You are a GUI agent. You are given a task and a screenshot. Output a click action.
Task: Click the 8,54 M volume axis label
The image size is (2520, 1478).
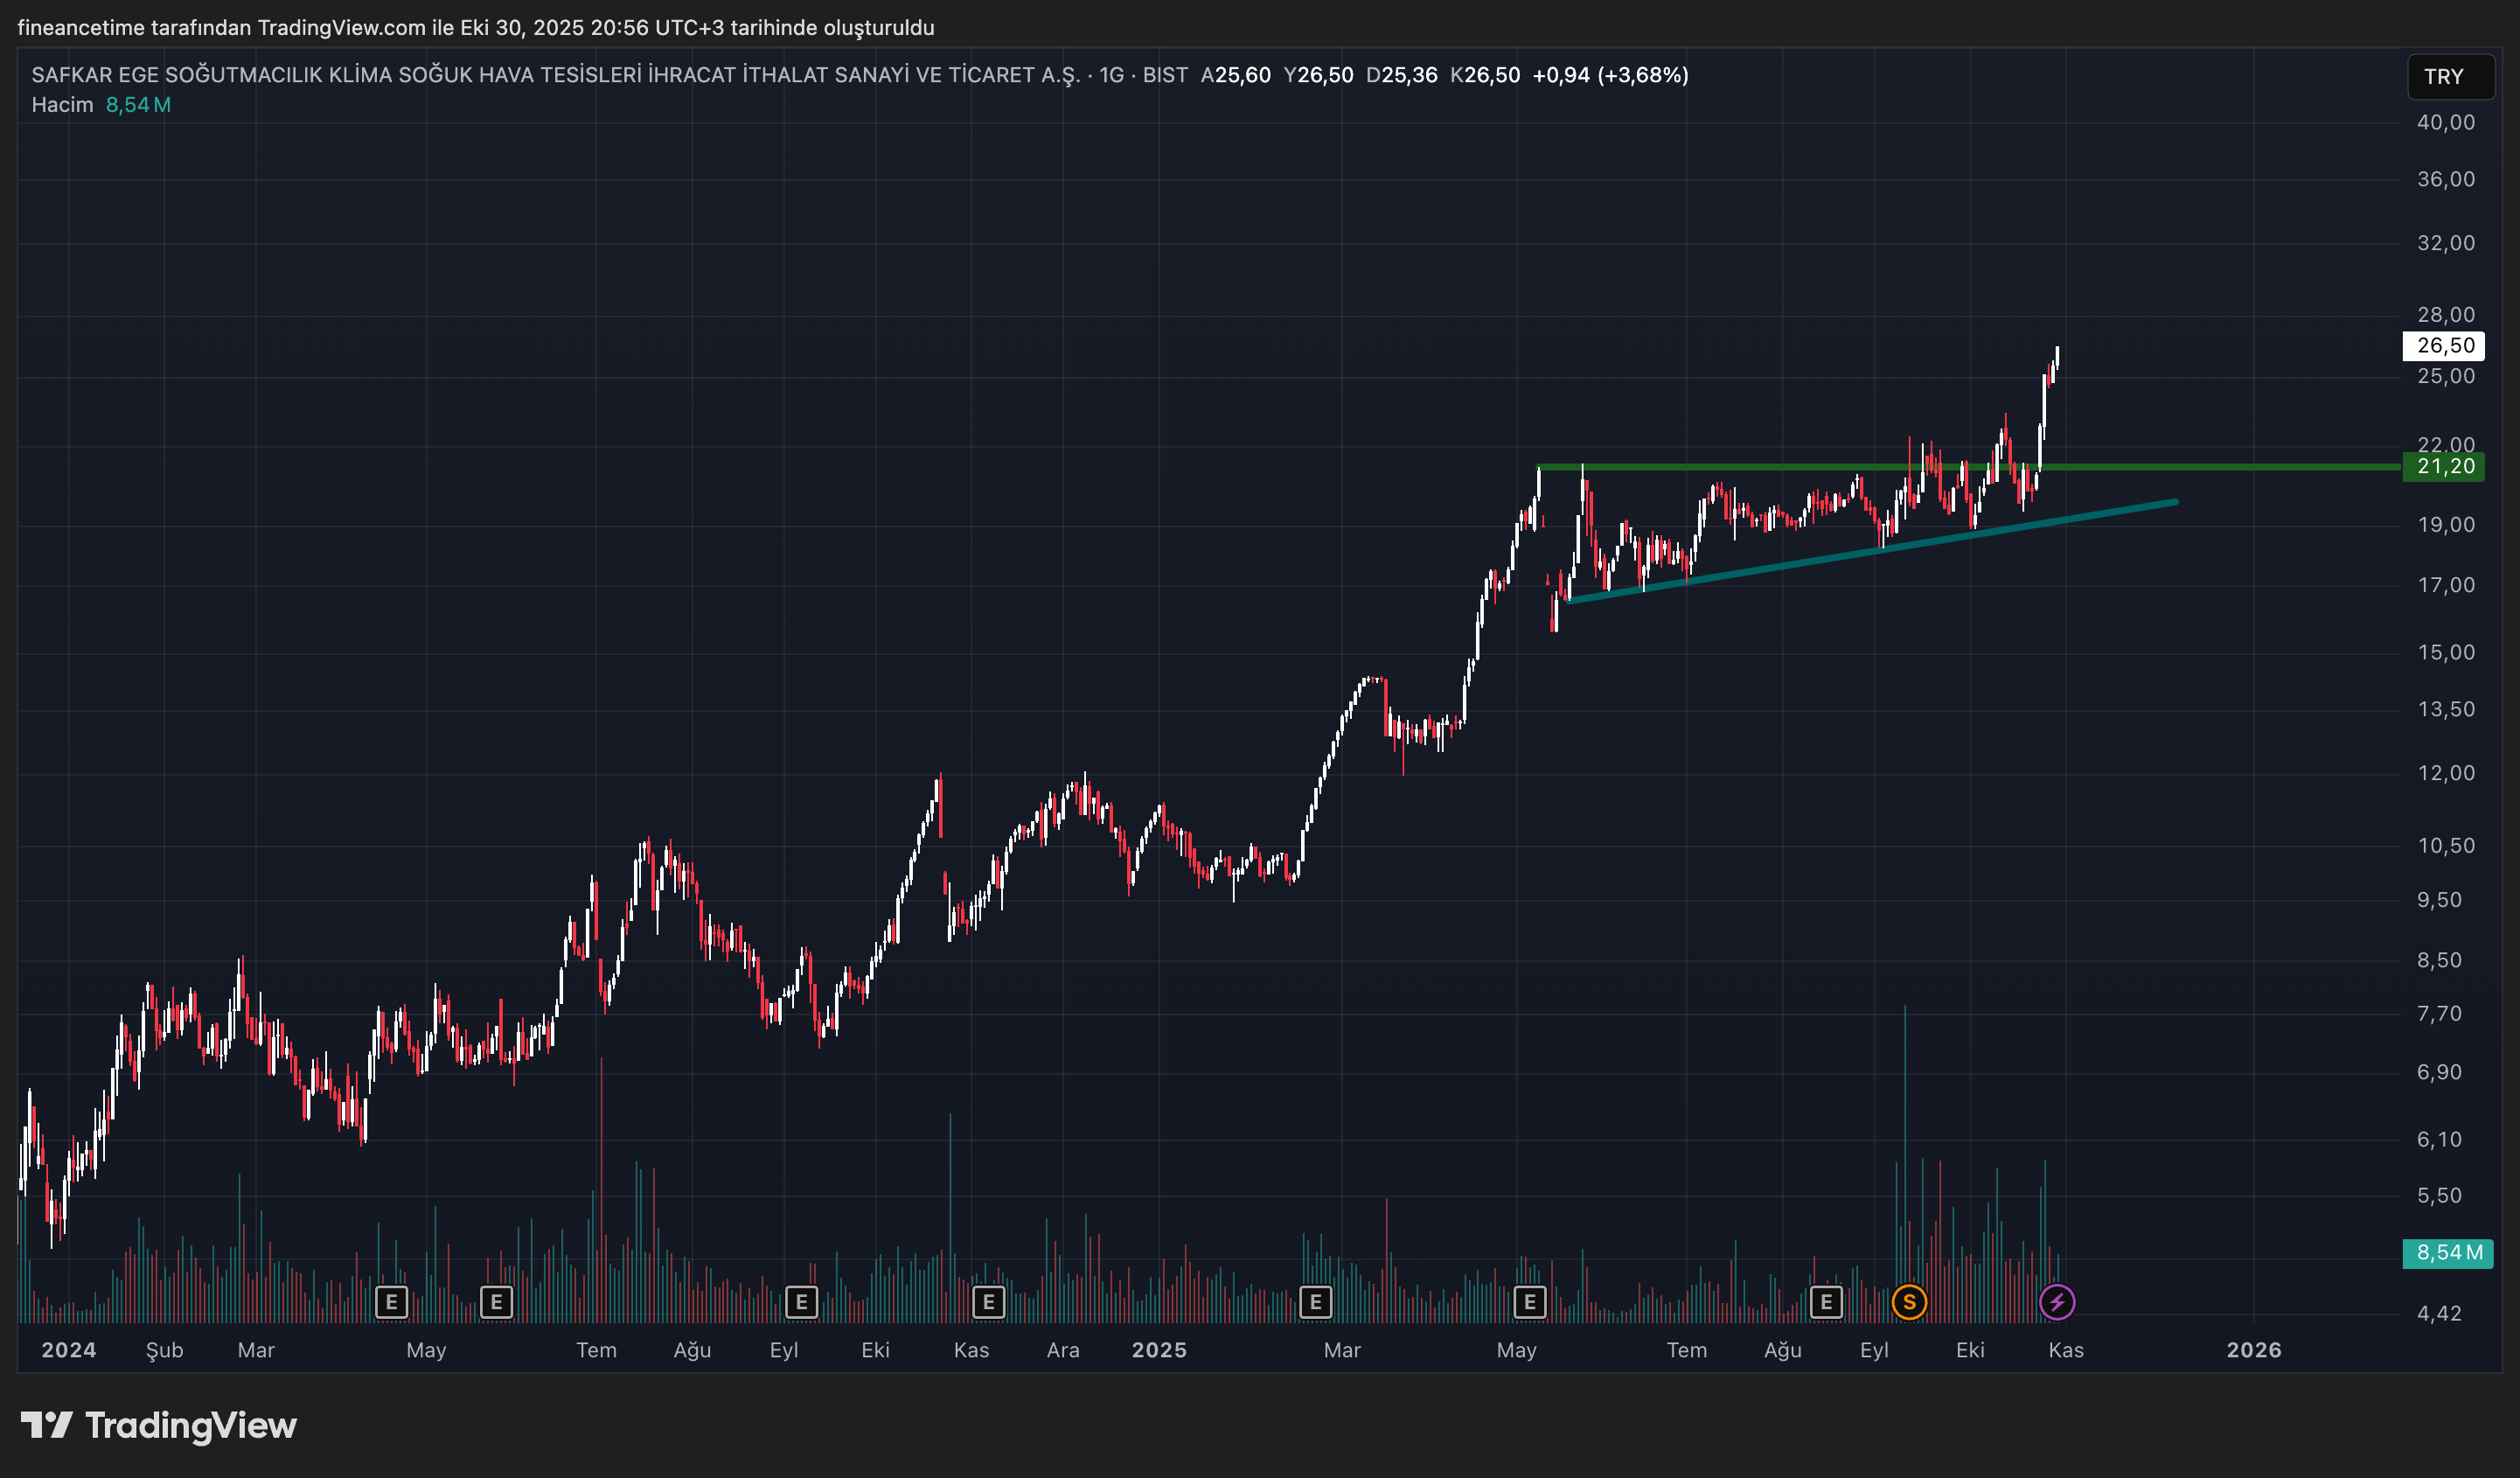2447,1252
